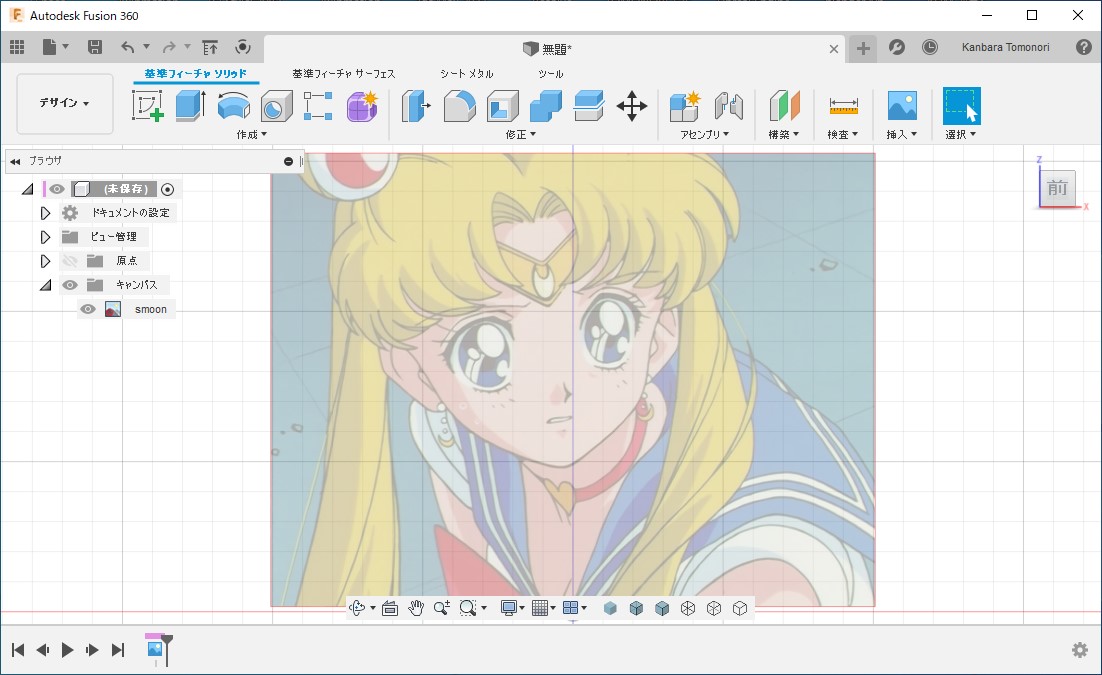Click the Joint tool icon

[729, 105]
